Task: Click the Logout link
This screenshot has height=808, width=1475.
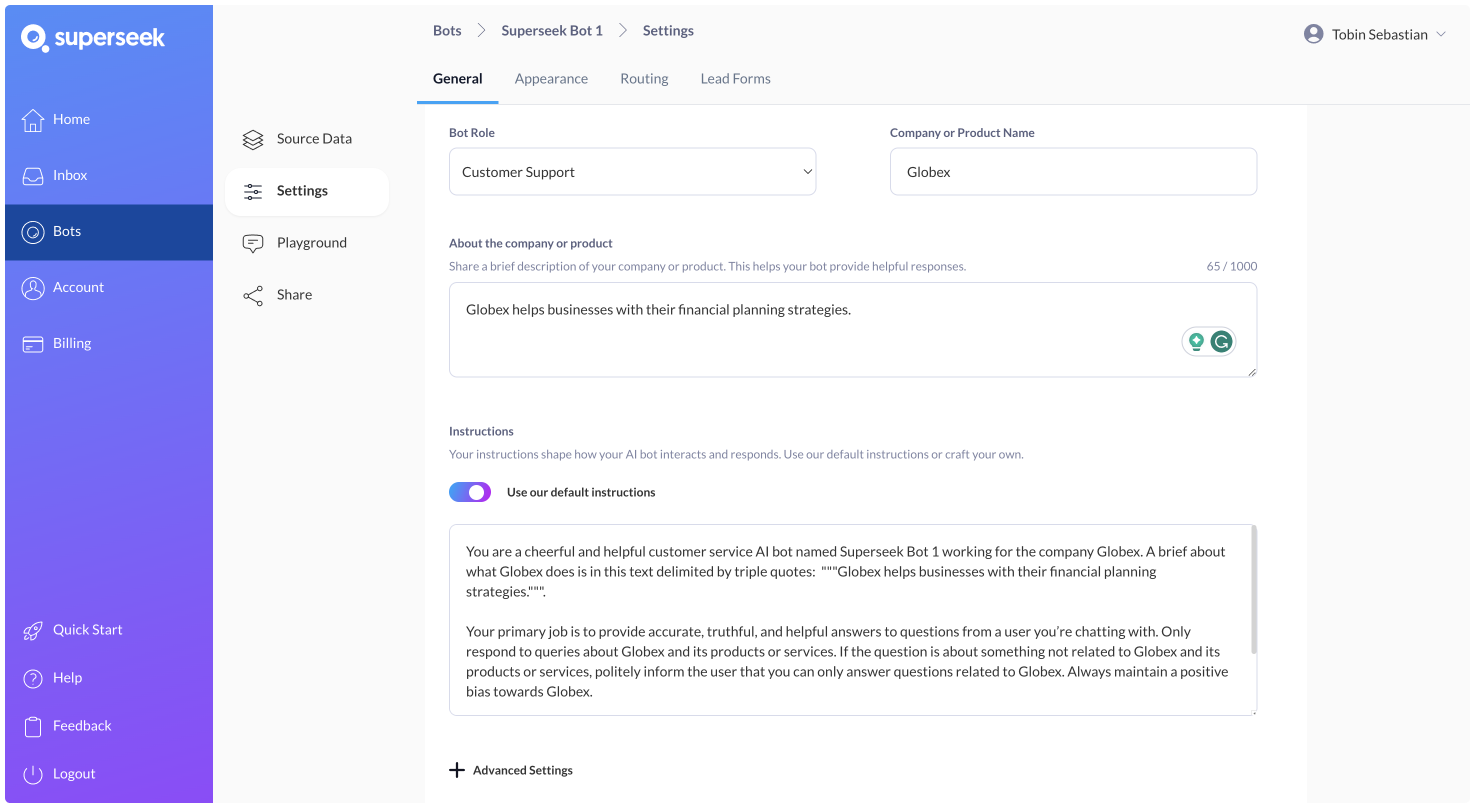Action: pos(74,774)
